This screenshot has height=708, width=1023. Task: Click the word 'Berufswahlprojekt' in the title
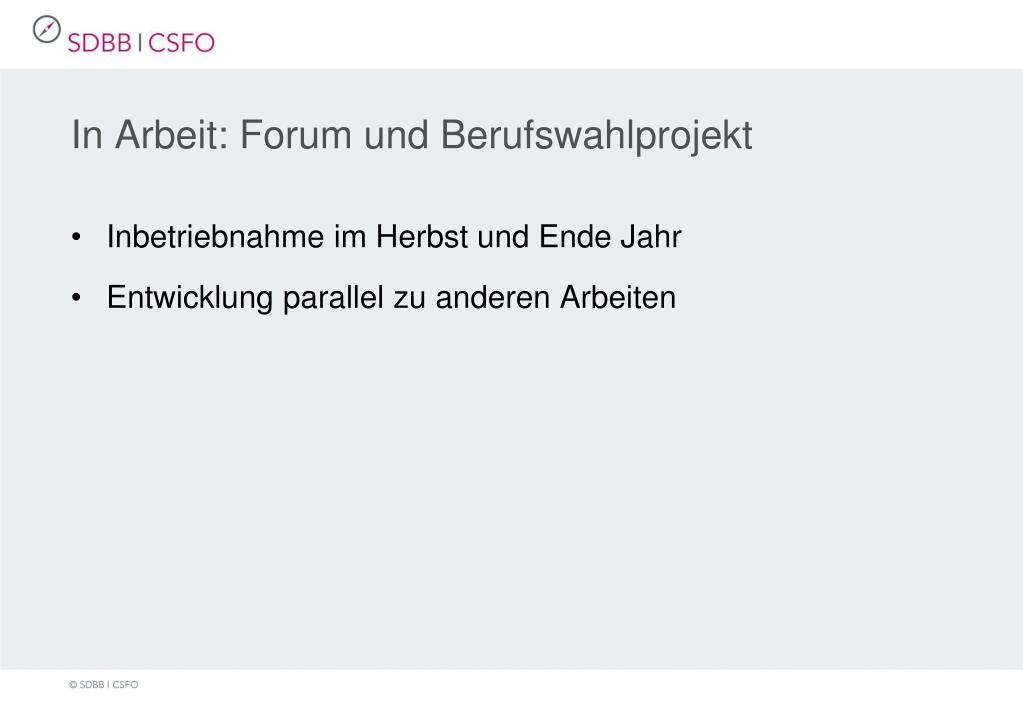click(x=596, y=136)
